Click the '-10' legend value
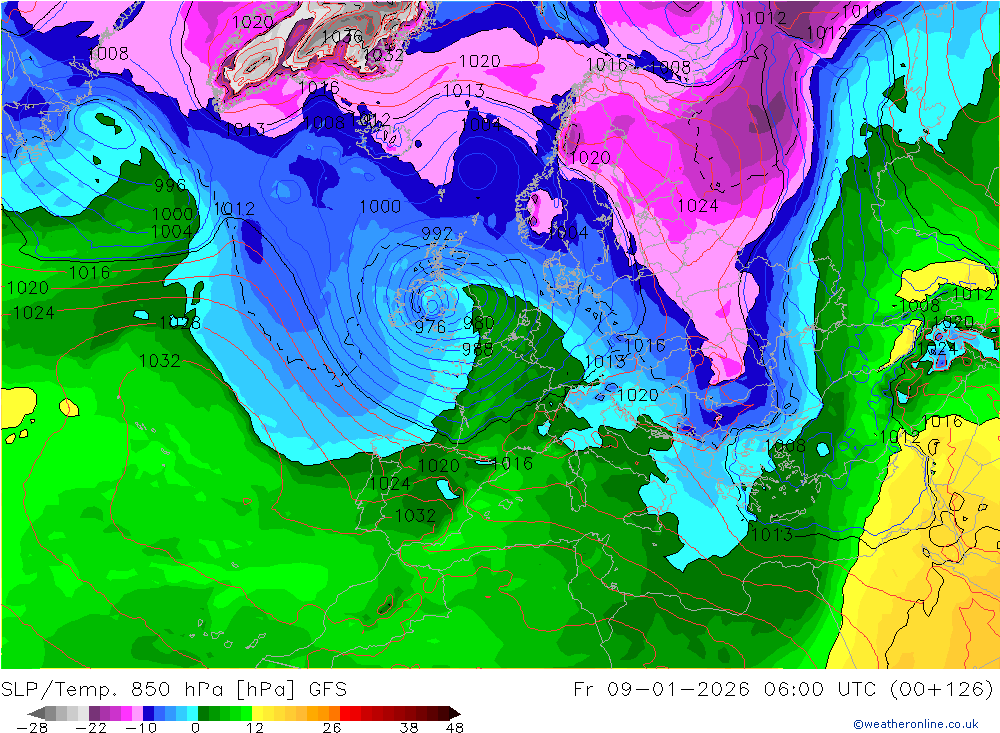Viewport: 1000px width, 733px height. click(x=141, y=728)
